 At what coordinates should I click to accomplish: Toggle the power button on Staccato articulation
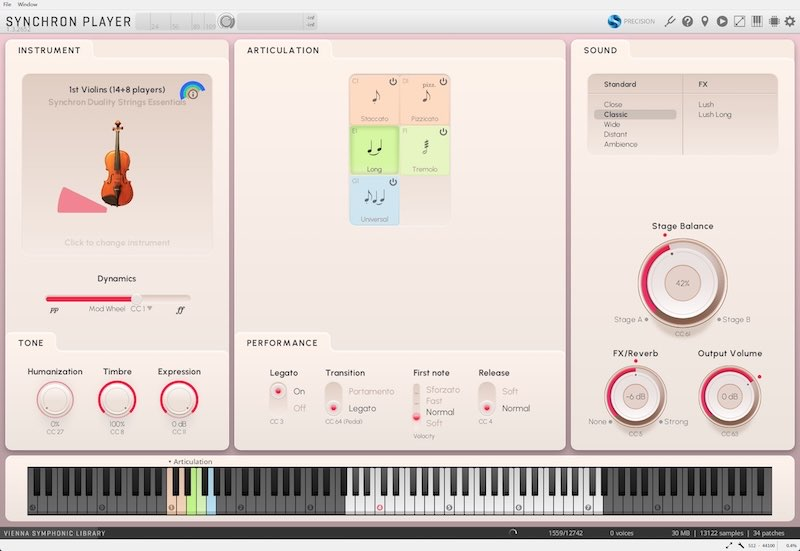pyautogui.click(x=393, y=81)
